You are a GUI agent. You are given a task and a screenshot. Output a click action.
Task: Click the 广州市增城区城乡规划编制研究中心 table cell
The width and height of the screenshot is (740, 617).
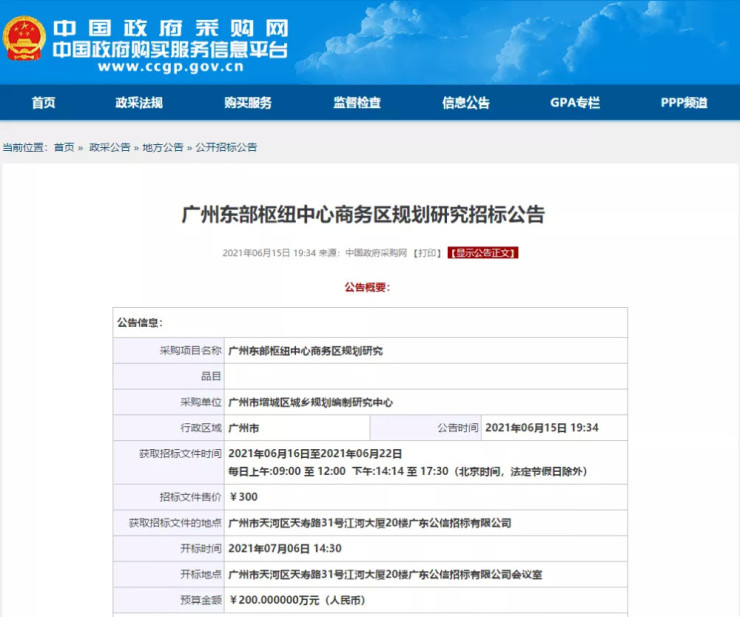click(311, 402)
